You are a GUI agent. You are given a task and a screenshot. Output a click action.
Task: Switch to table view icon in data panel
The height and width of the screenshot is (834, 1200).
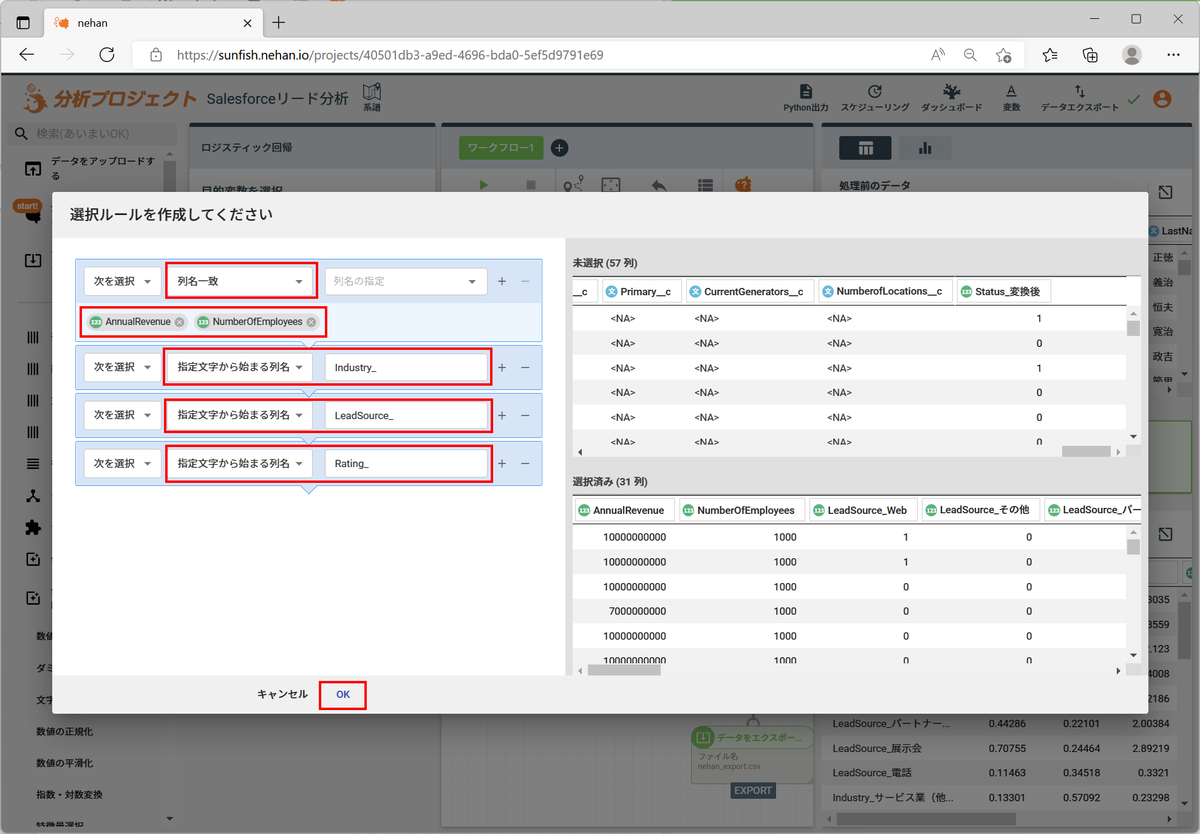pyautogui.click(x=866, y=148)
